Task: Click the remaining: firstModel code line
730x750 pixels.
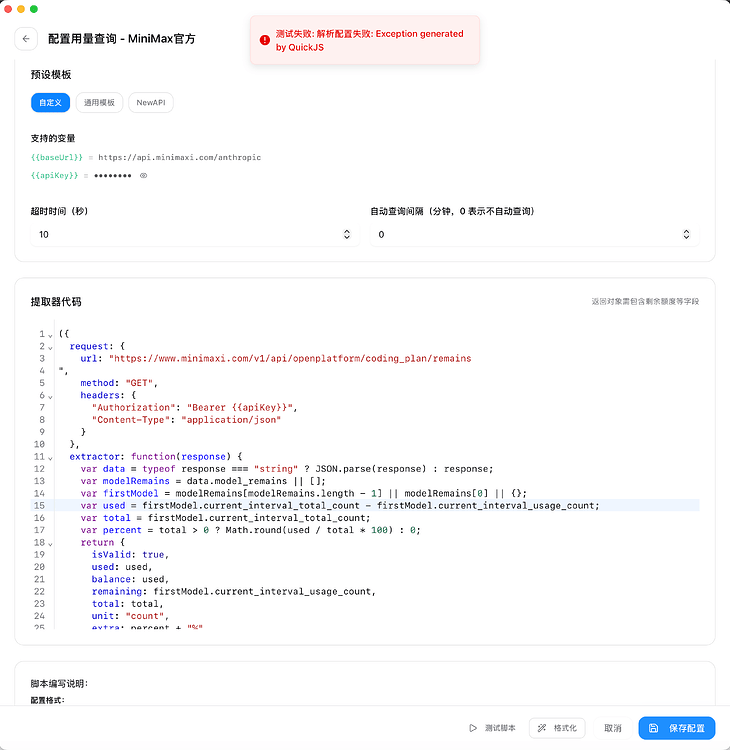Action: coord(233,592)
